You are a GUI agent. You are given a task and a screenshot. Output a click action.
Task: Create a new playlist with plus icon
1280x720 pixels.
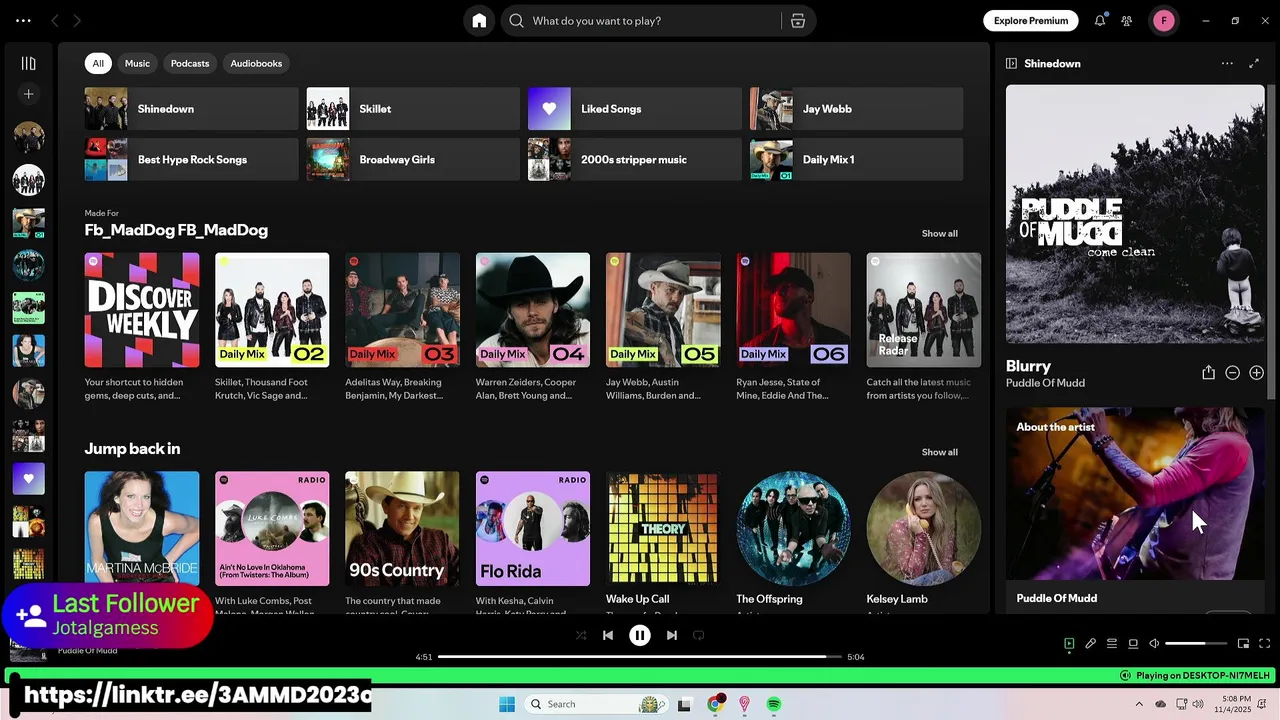click(29, 94)
